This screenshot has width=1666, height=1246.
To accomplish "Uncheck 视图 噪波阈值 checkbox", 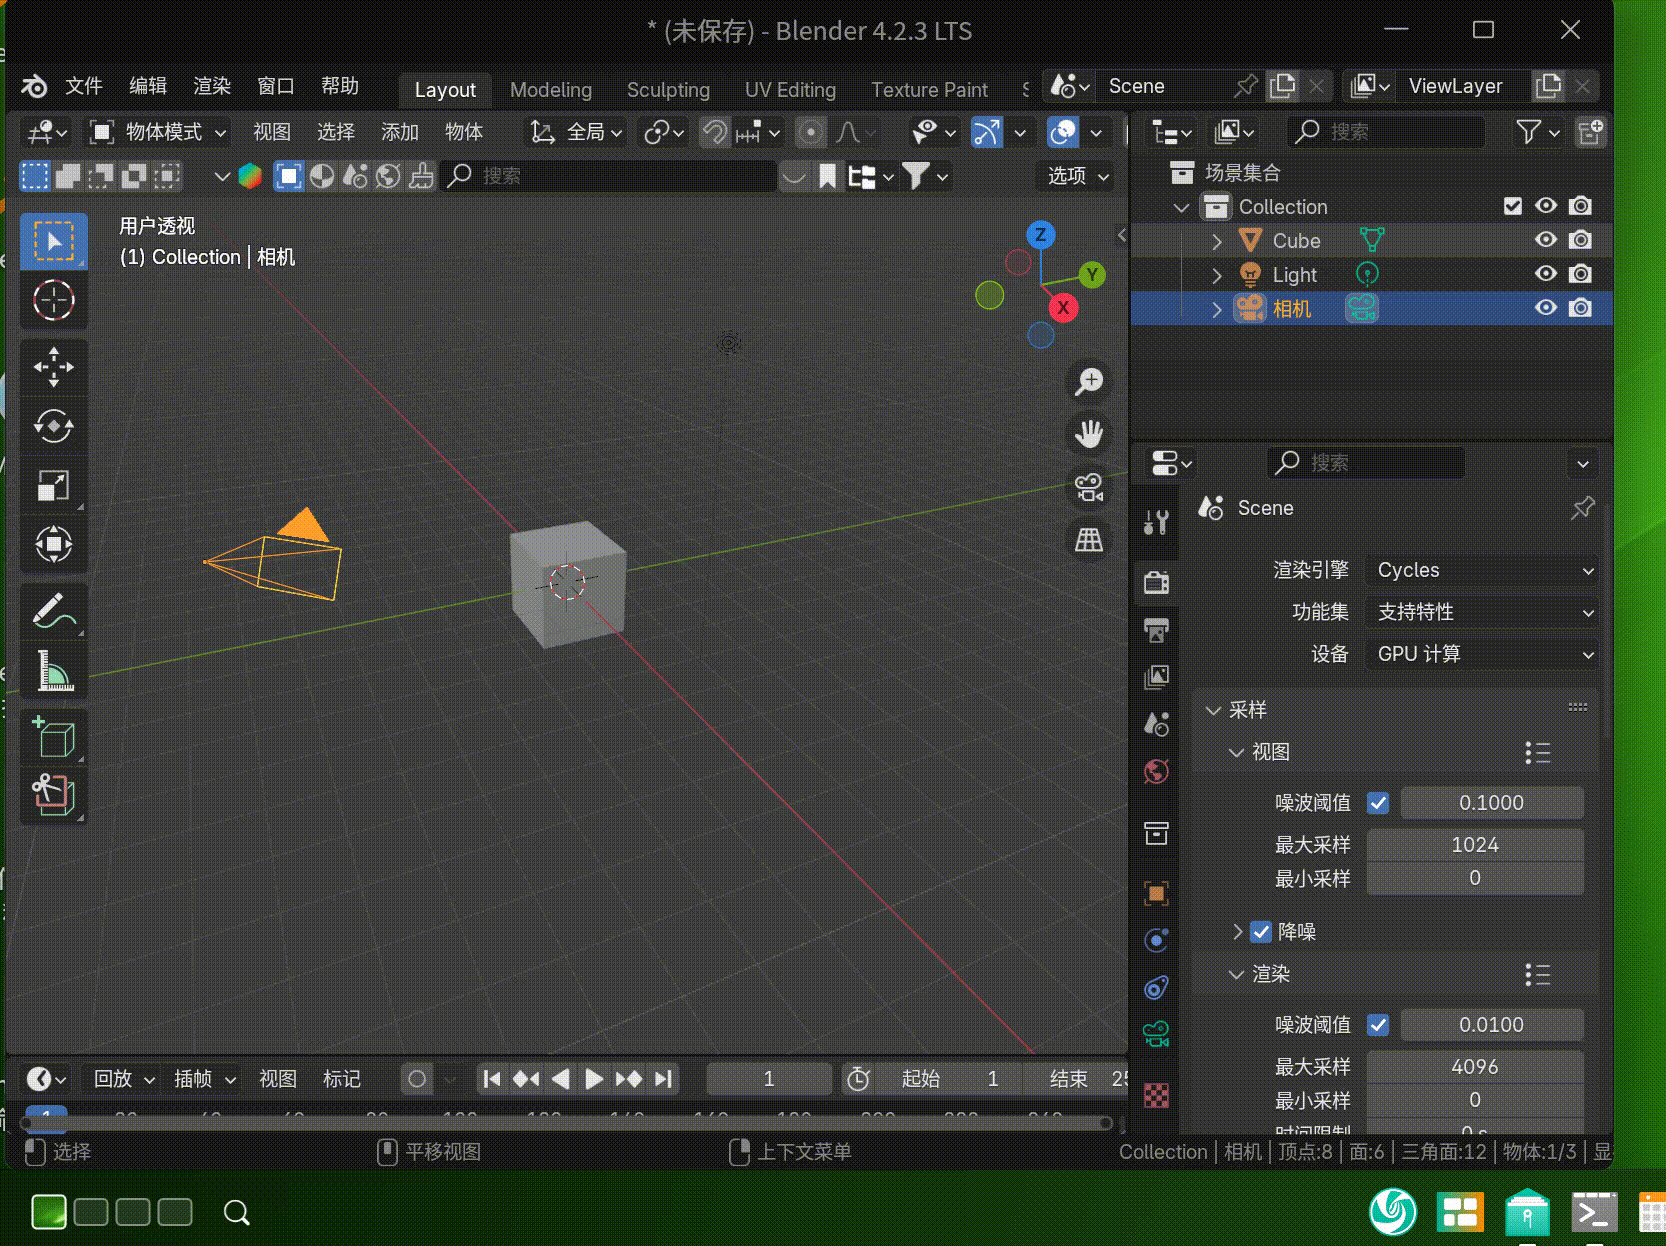I will click(1378, 803).
